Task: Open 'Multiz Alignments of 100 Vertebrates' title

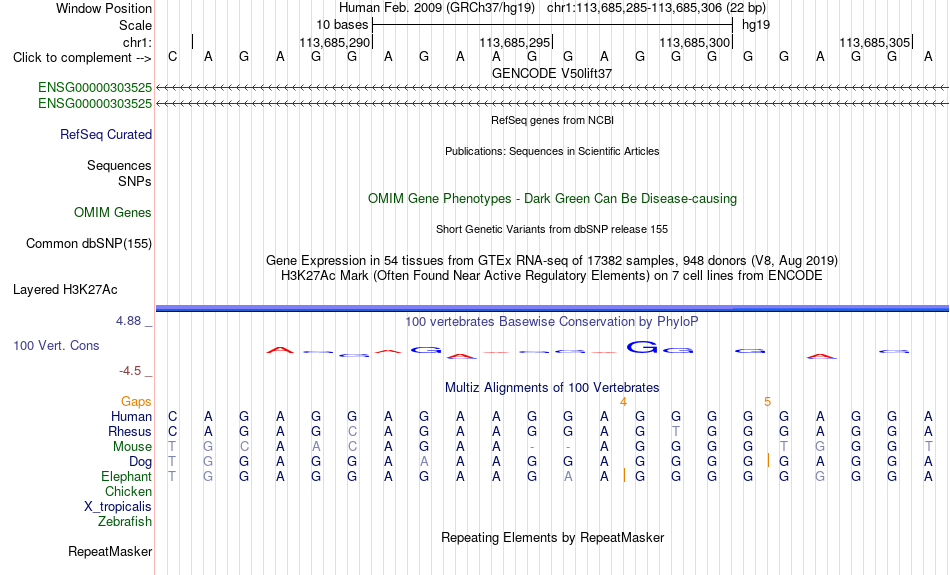Action: tap(552, 388)
